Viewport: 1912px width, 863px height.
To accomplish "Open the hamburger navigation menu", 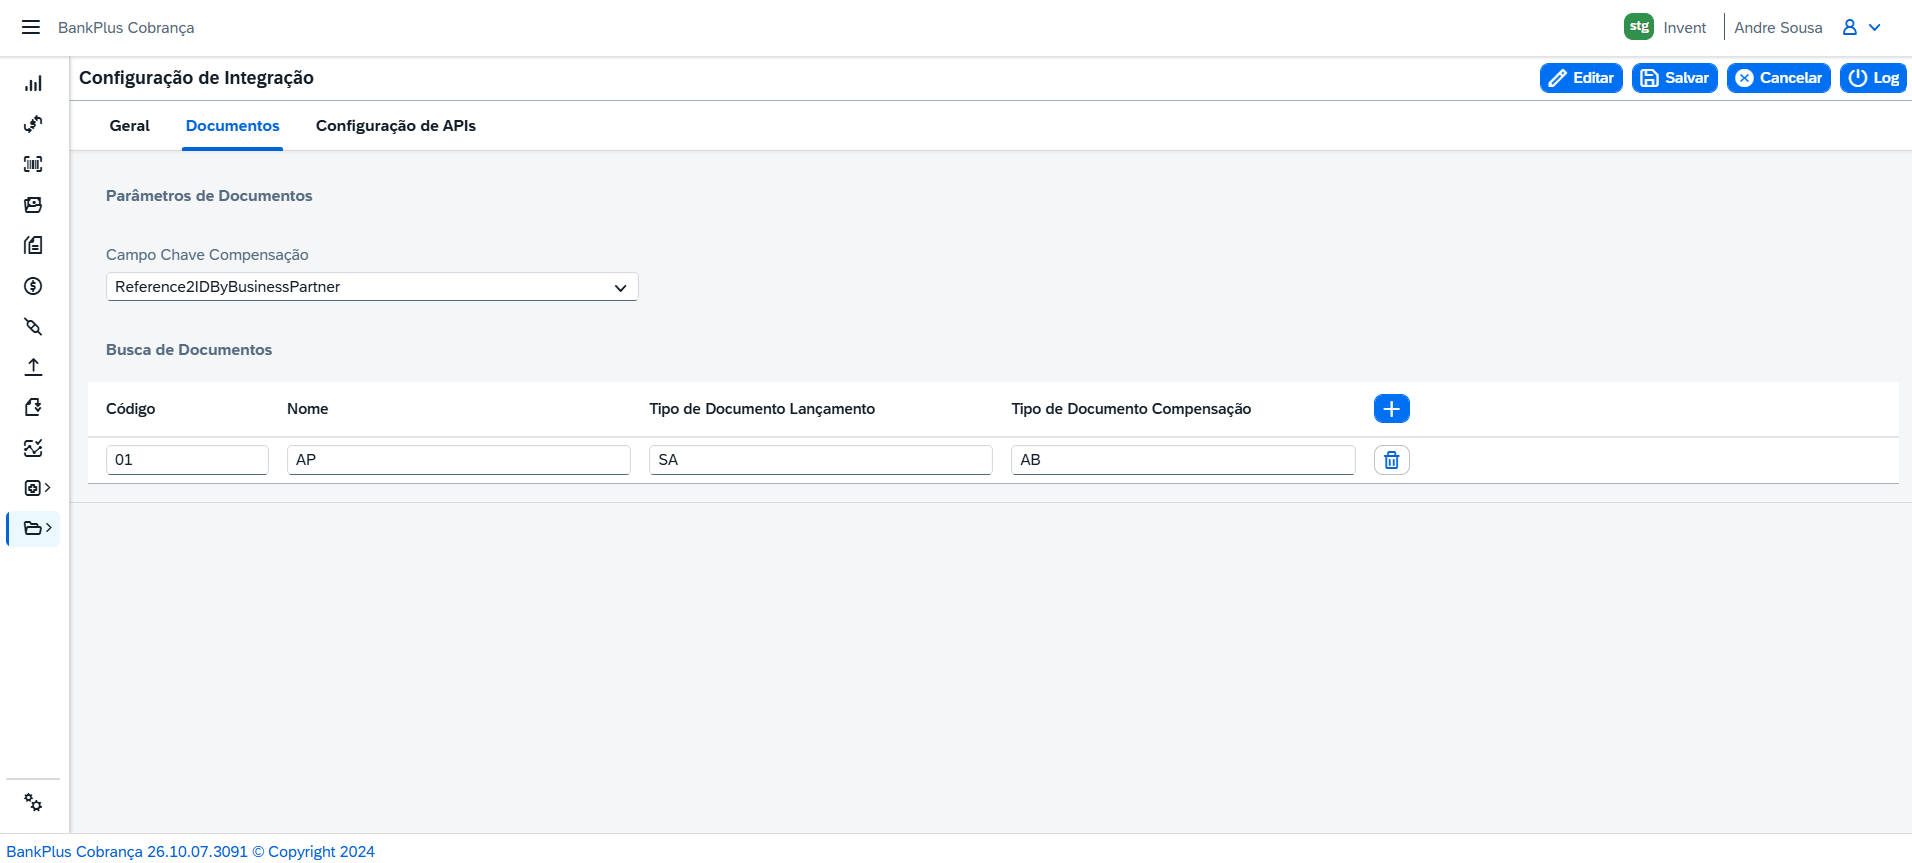I will click(31, 27).
